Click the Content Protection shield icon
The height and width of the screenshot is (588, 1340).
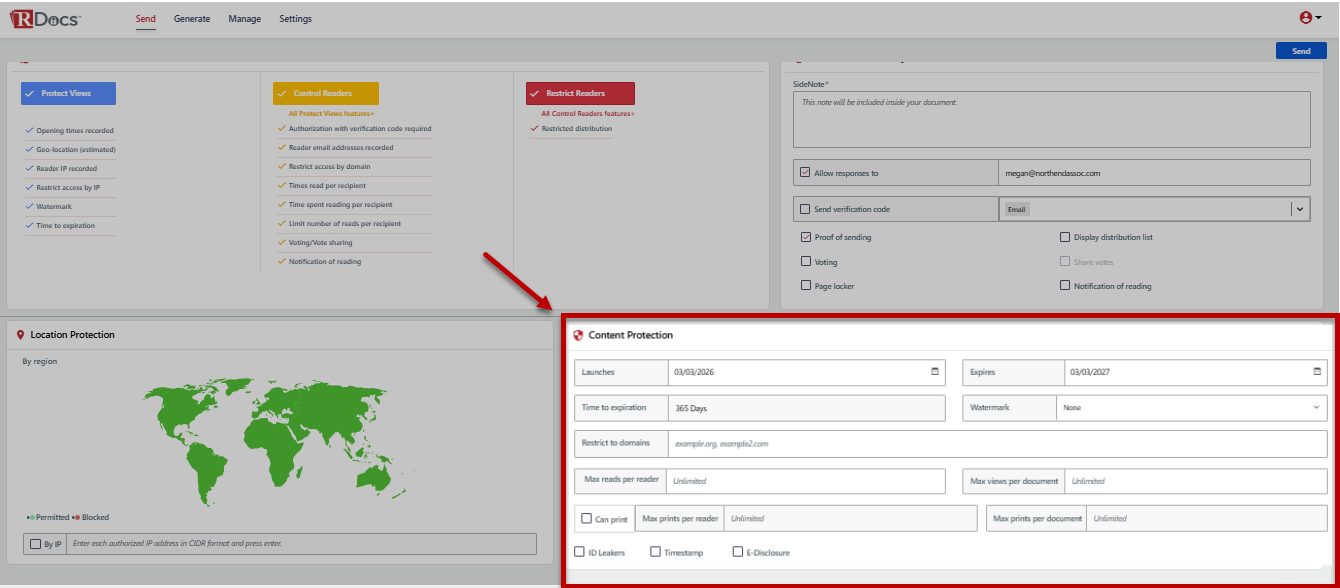[x=578, y=335]
